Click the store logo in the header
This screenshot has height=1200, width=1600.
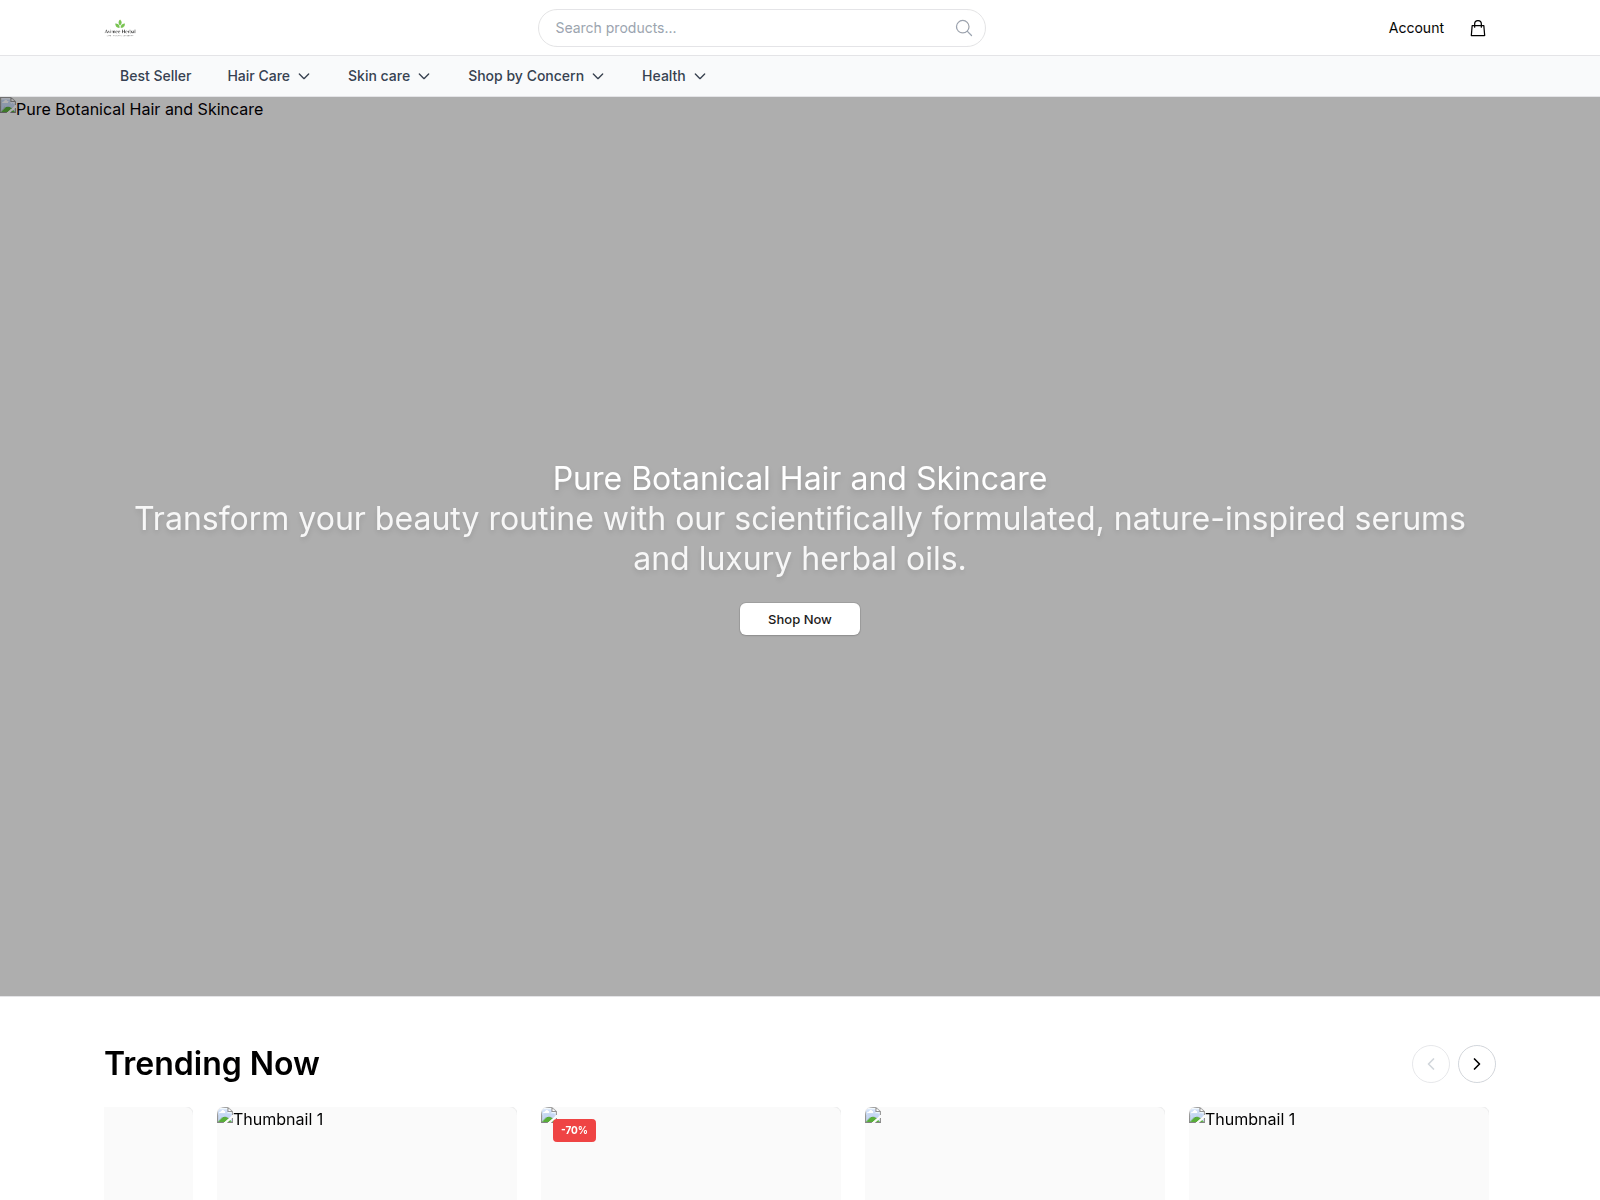[120, 28]
